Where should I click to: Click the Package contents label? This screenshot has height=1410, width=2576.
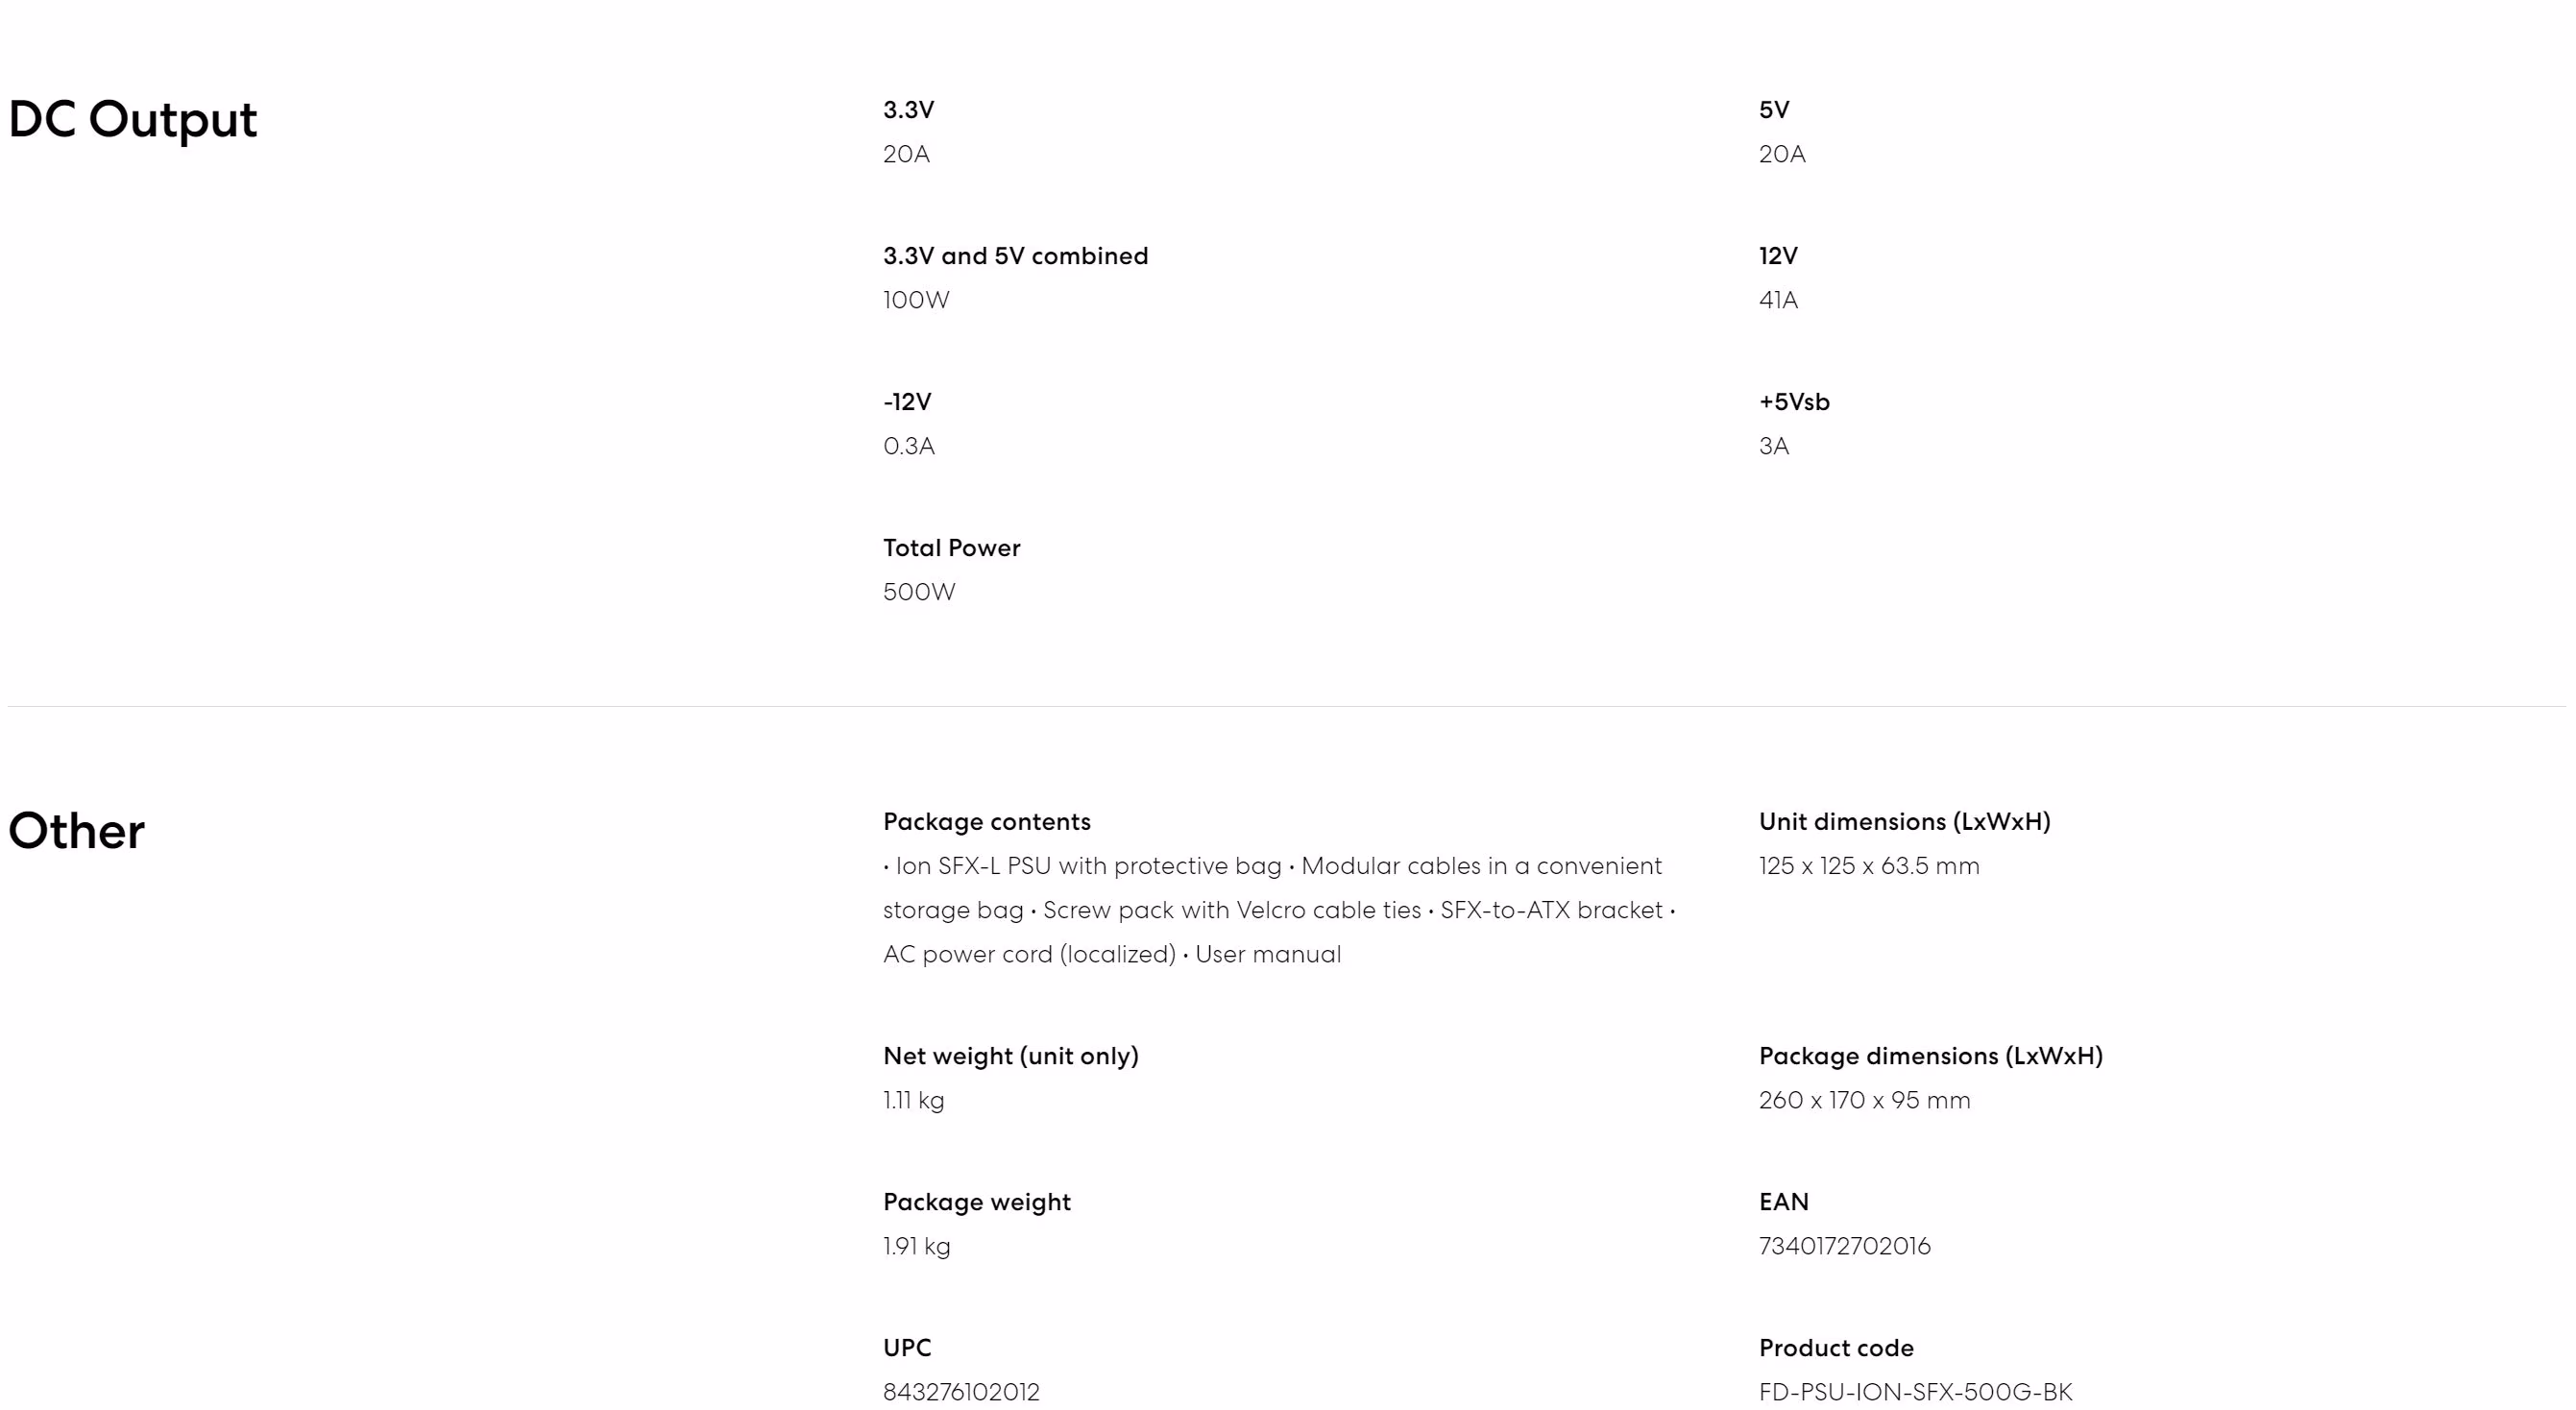click(x=987, y=822)
